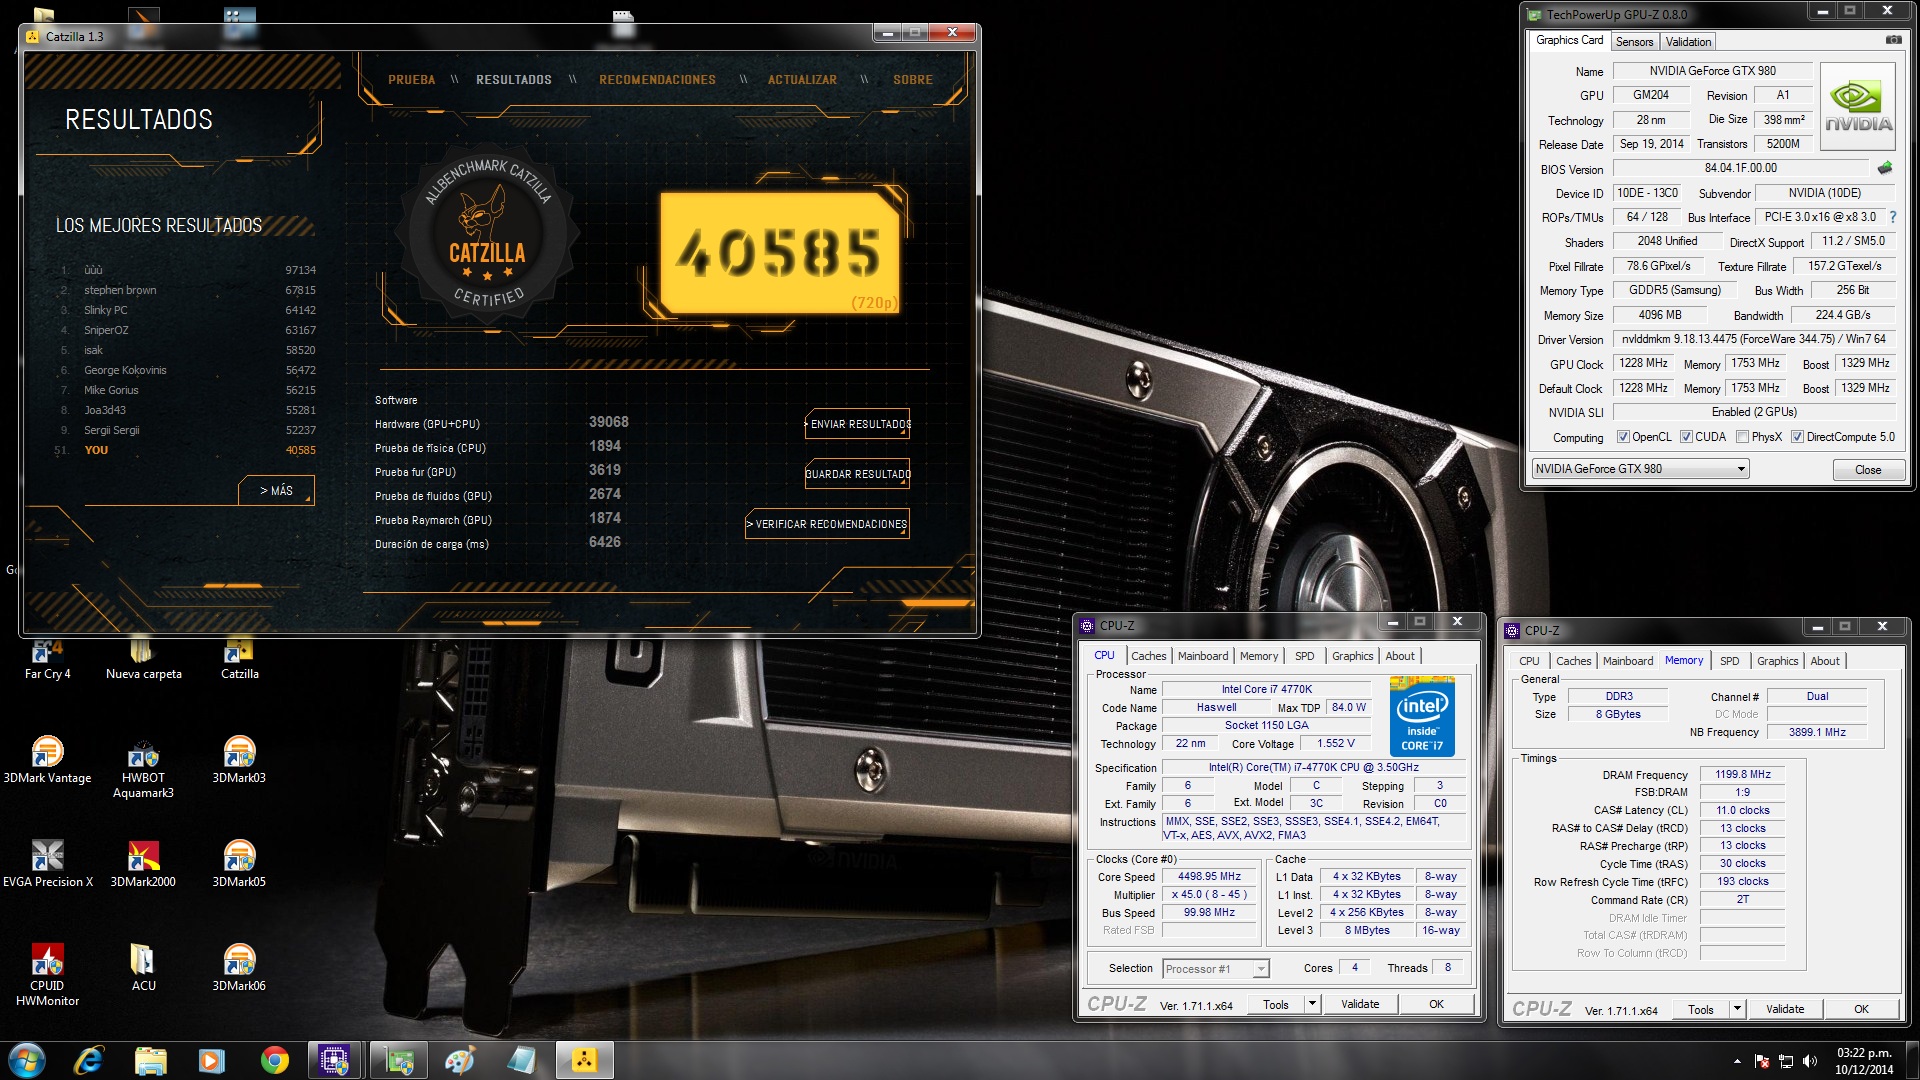This screenshot has height=1080, width=1920.
Task: Click the MÁS button under best results
Action: click(276, 491)
